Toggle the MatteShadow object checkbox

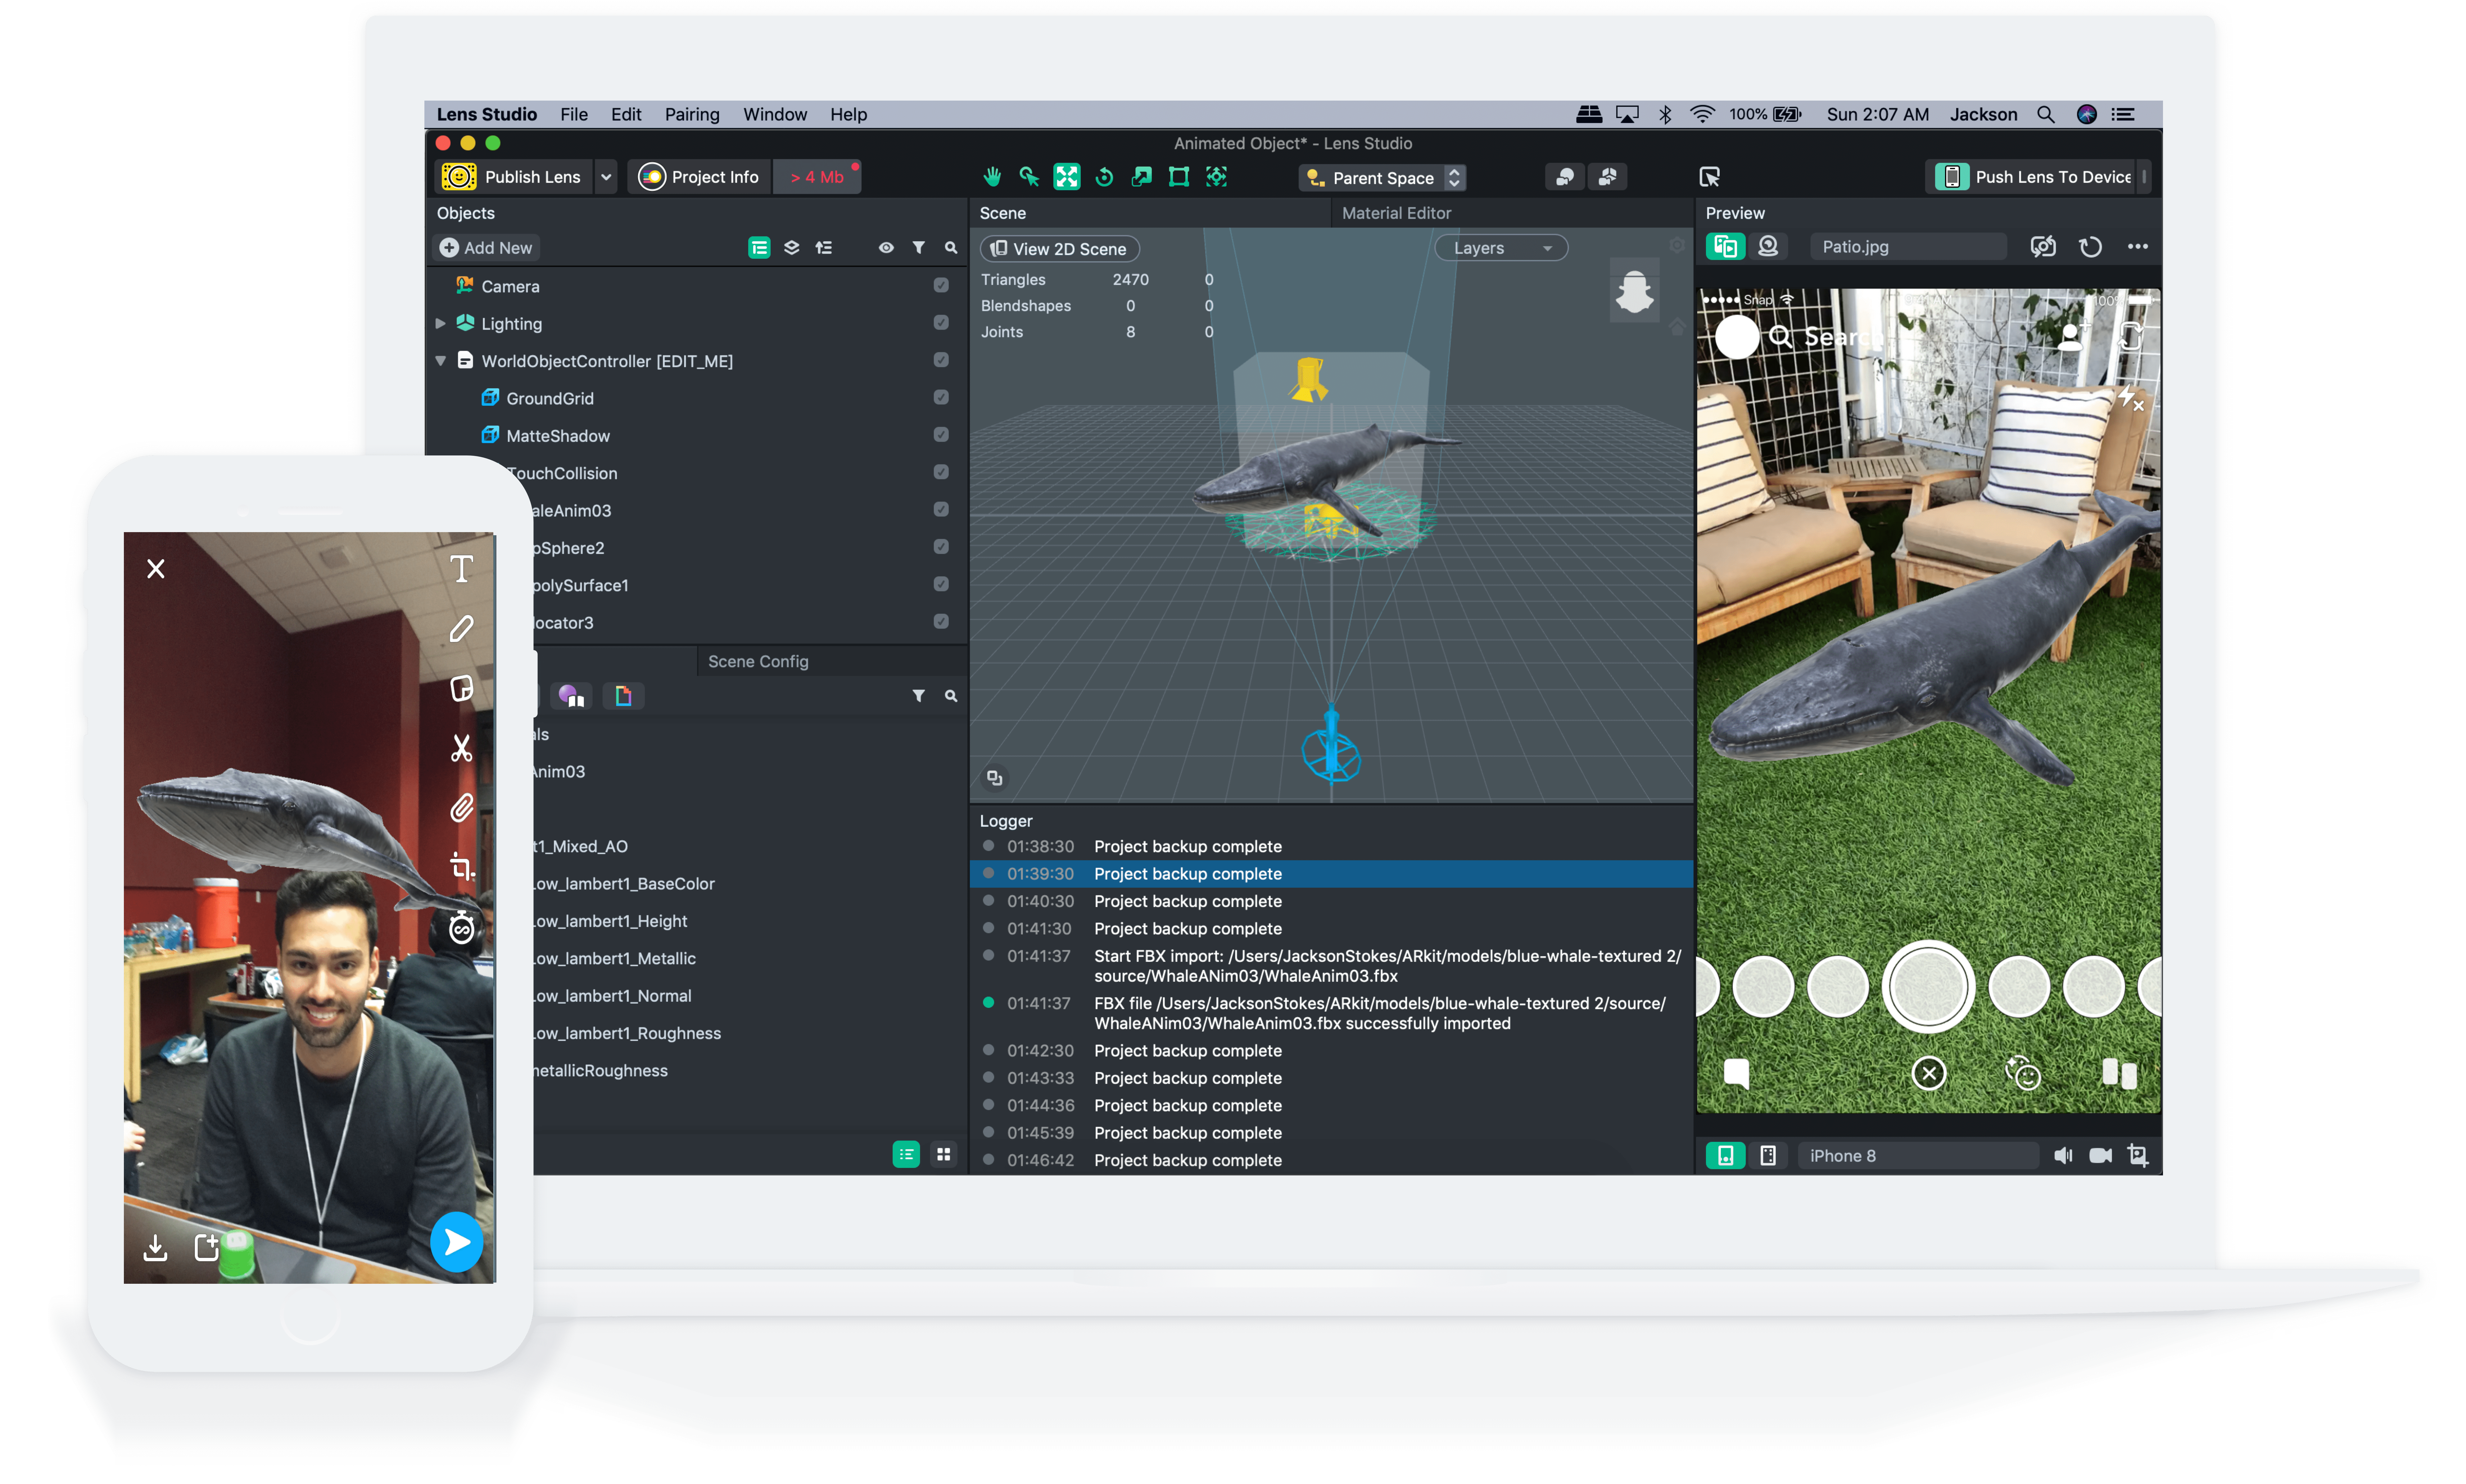click(x=941, y=435)
